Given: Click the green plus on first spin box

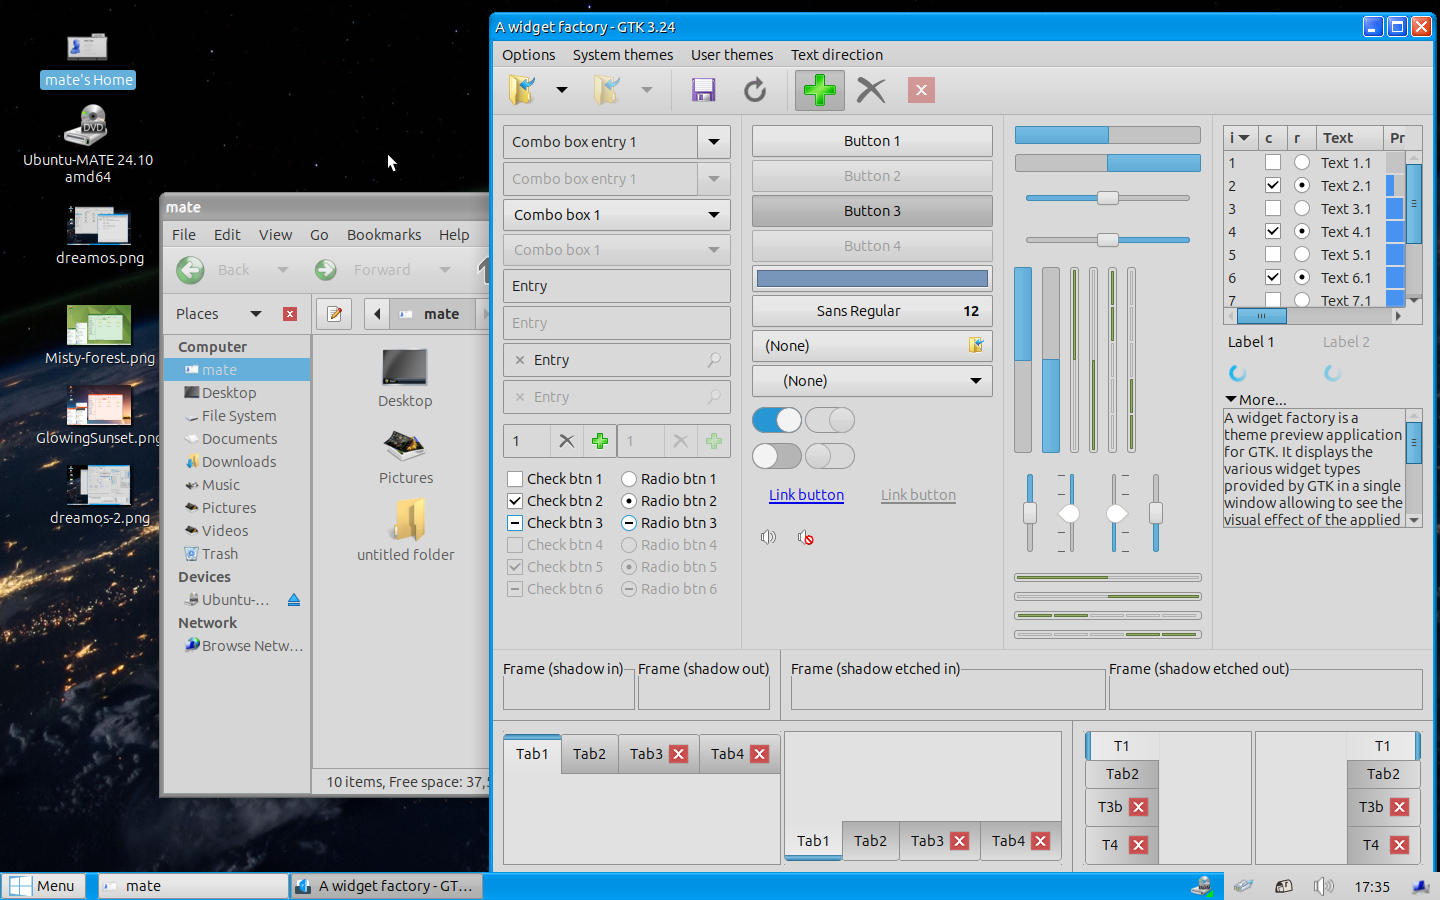Looking at the screenshot, I should (599, 441).
